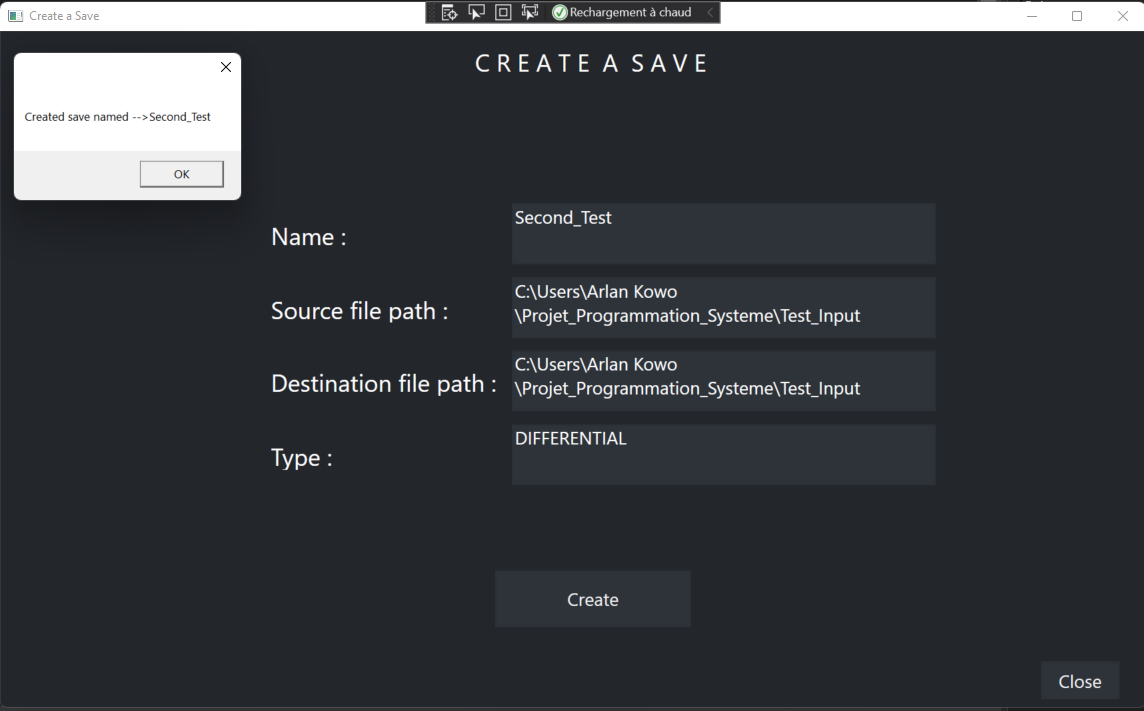Dismiss the confirmation dialog with its X

click(x=225, y=67)
